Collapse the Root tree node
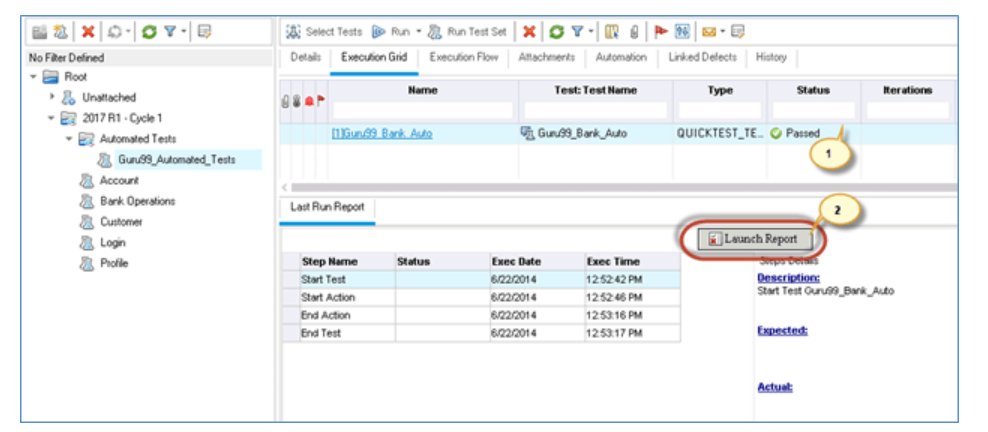Viewport: 988px width, 432px height. [33, 77]
